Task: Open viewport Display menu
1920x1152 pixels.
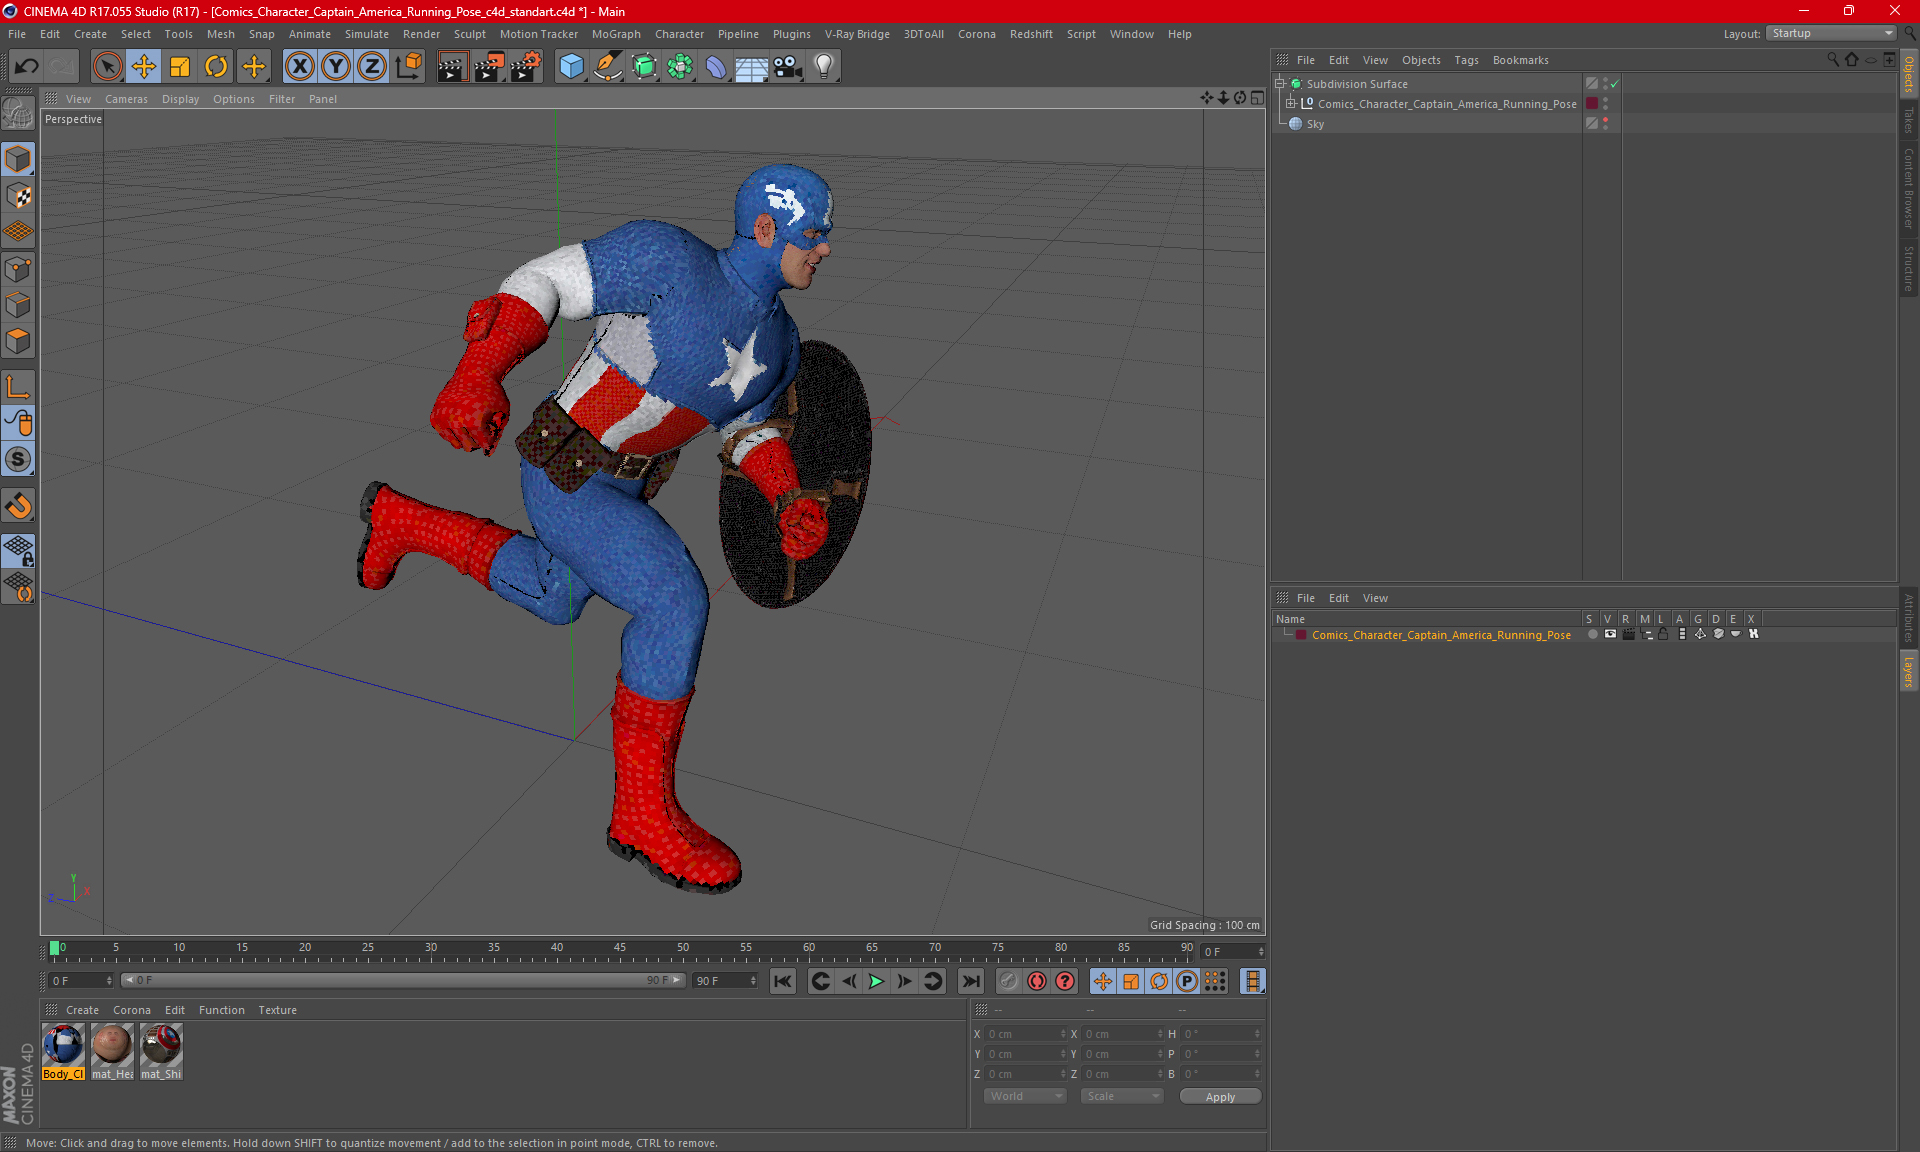Action: click(180, 99)
